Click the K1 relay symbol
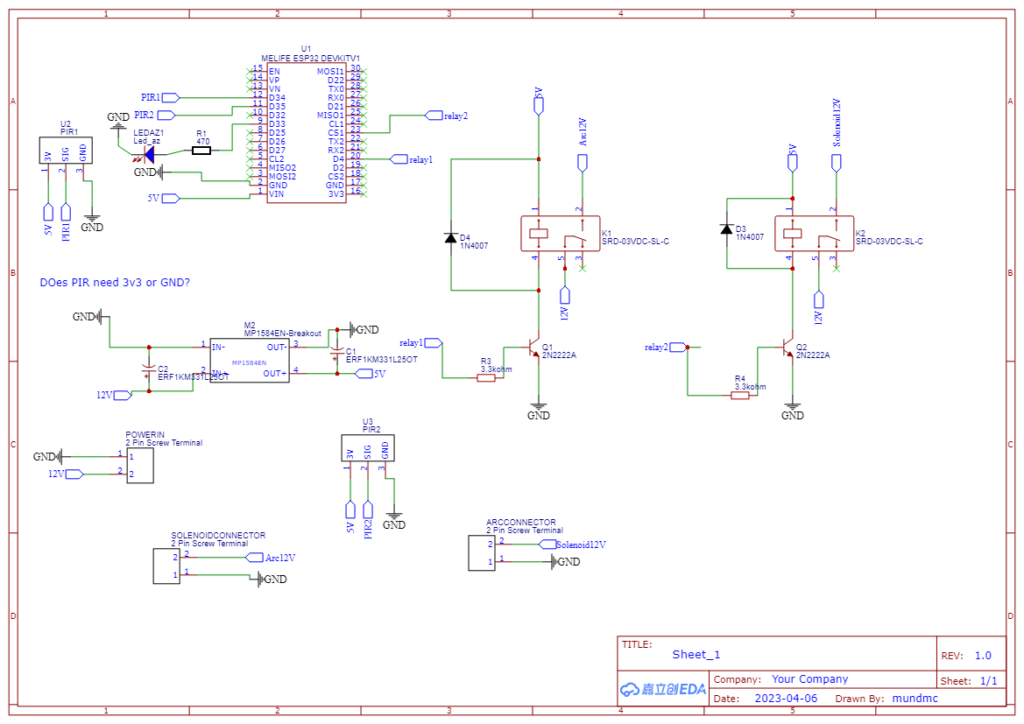Viewport: 1024px width, 724px height. (560, 234)
